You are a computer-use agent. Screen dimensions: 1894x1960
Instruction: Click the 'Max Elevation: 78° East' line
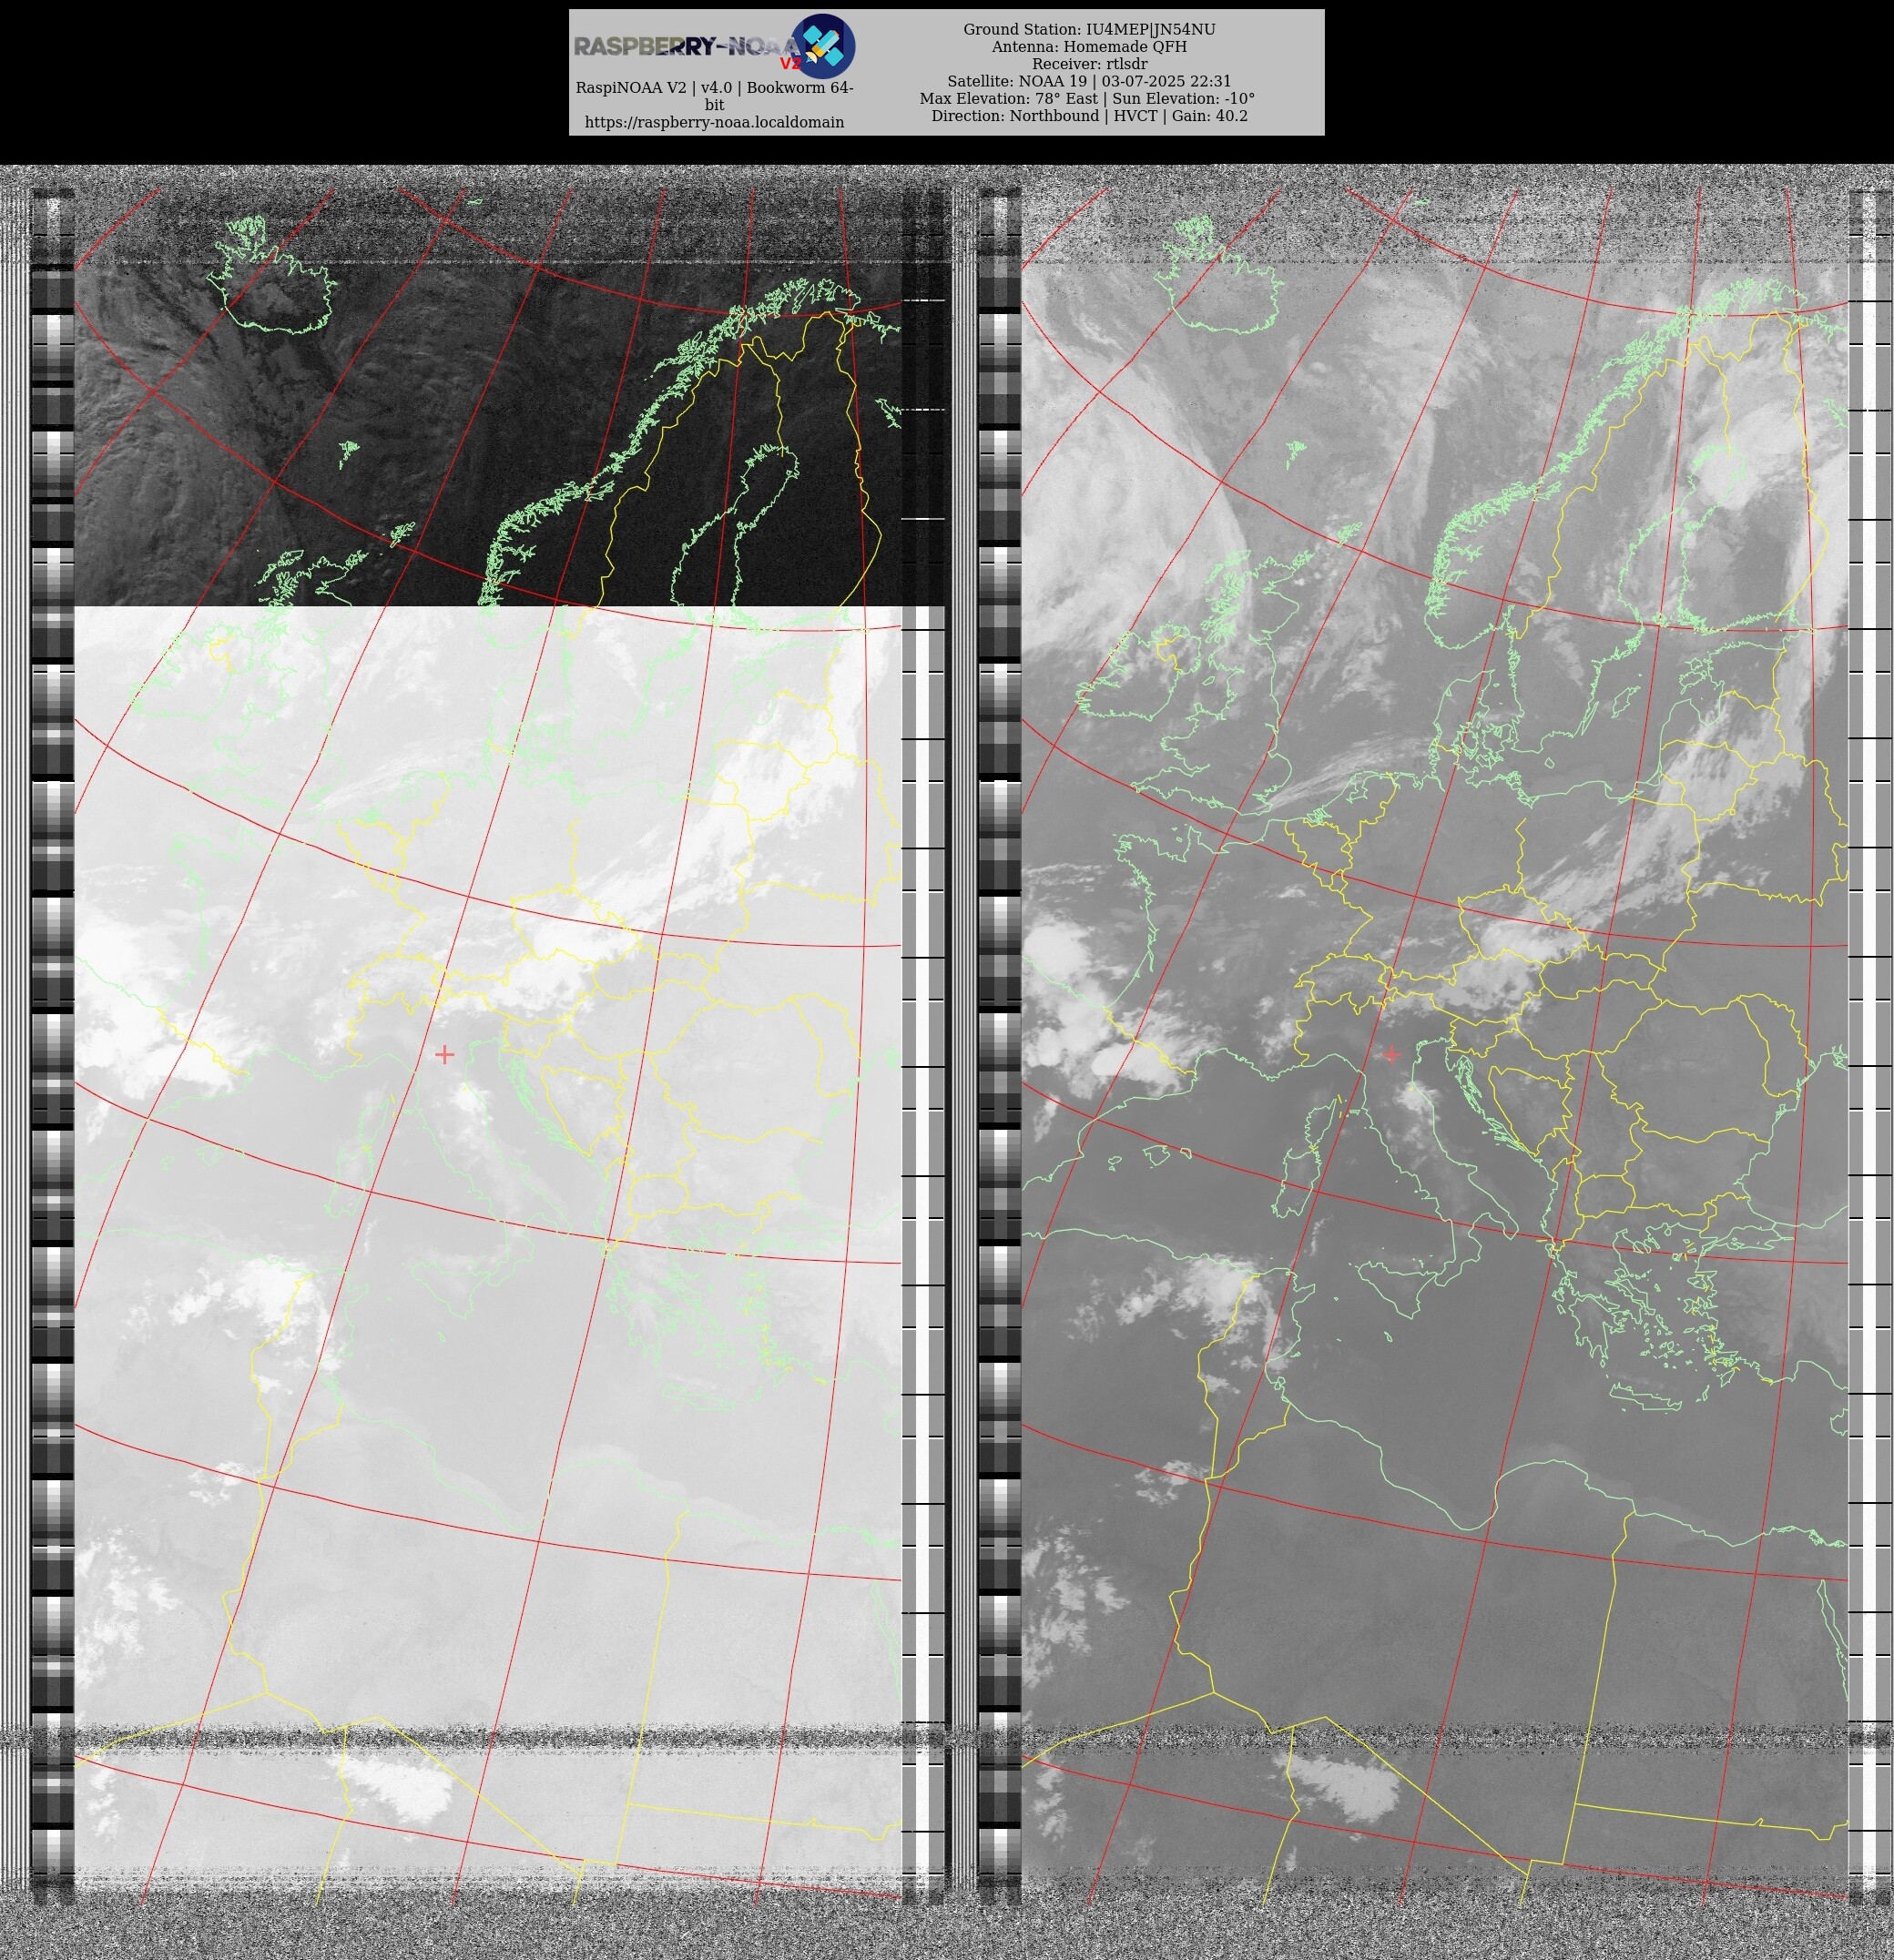pos(1087,98)
